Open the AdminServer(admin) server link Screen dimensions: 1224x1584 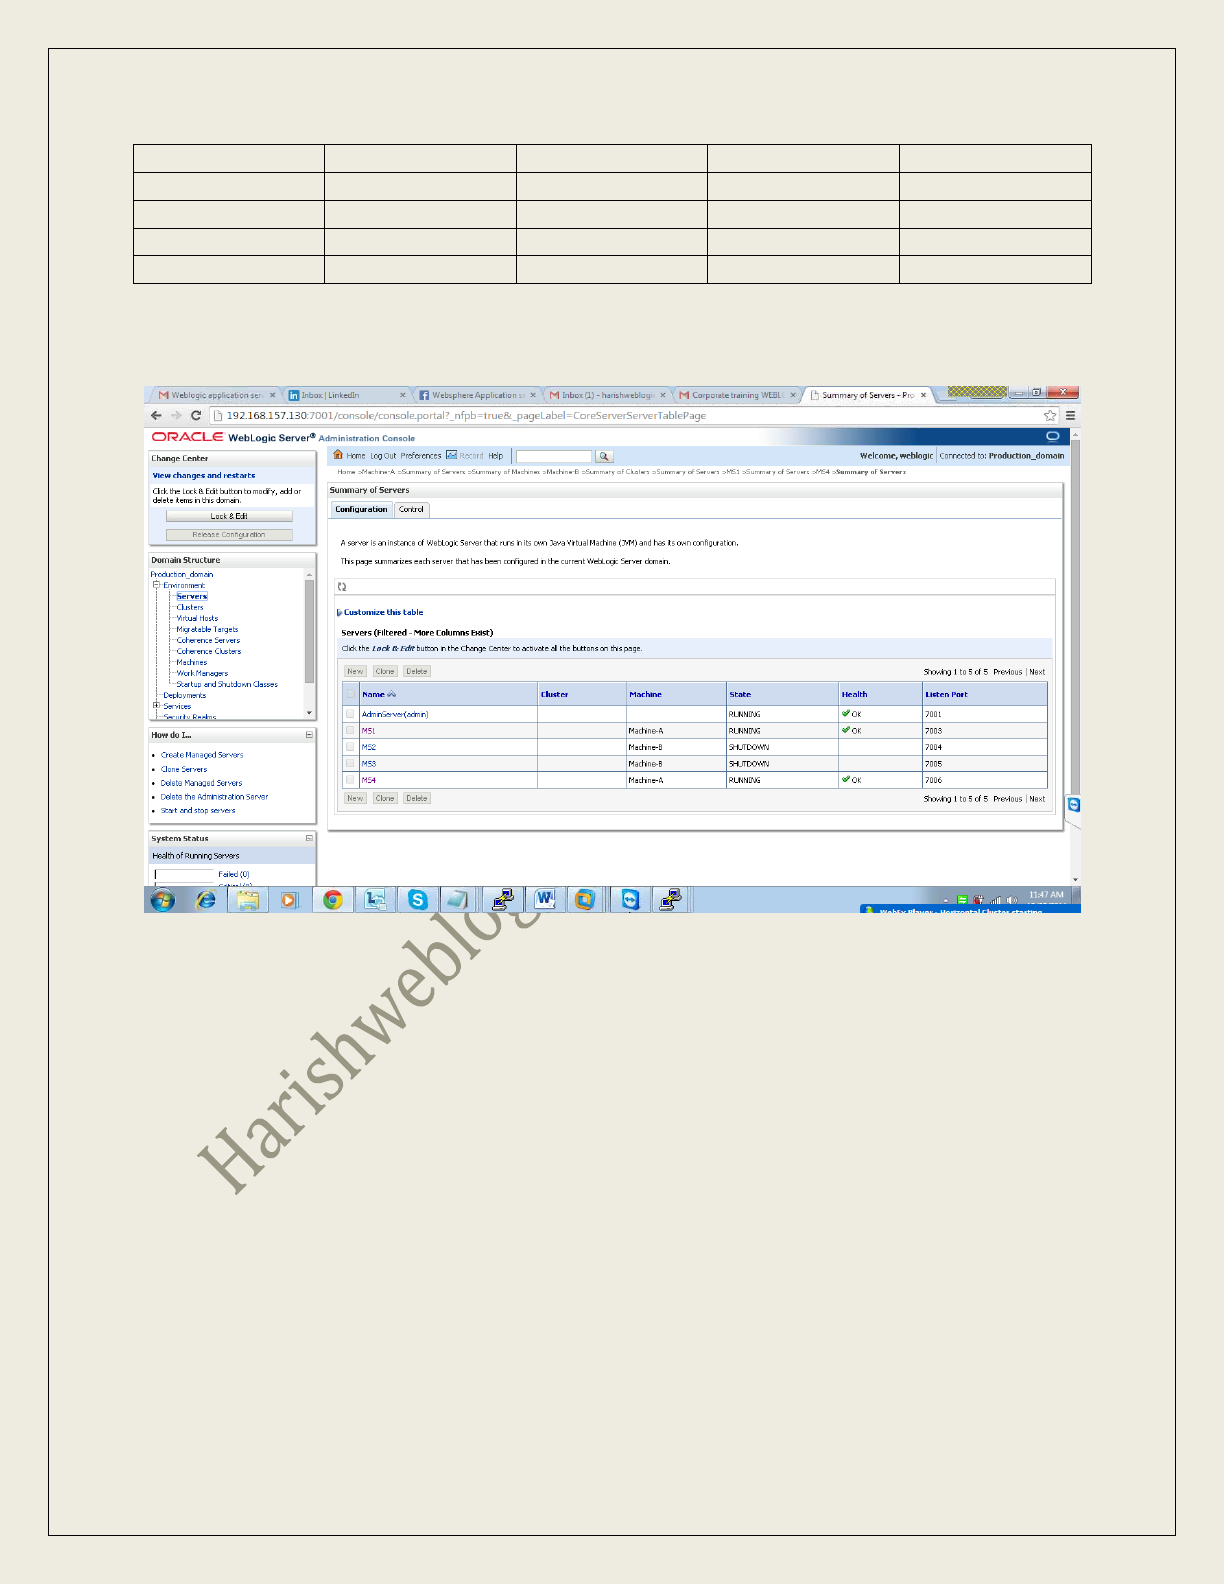(x=395, y=714)
